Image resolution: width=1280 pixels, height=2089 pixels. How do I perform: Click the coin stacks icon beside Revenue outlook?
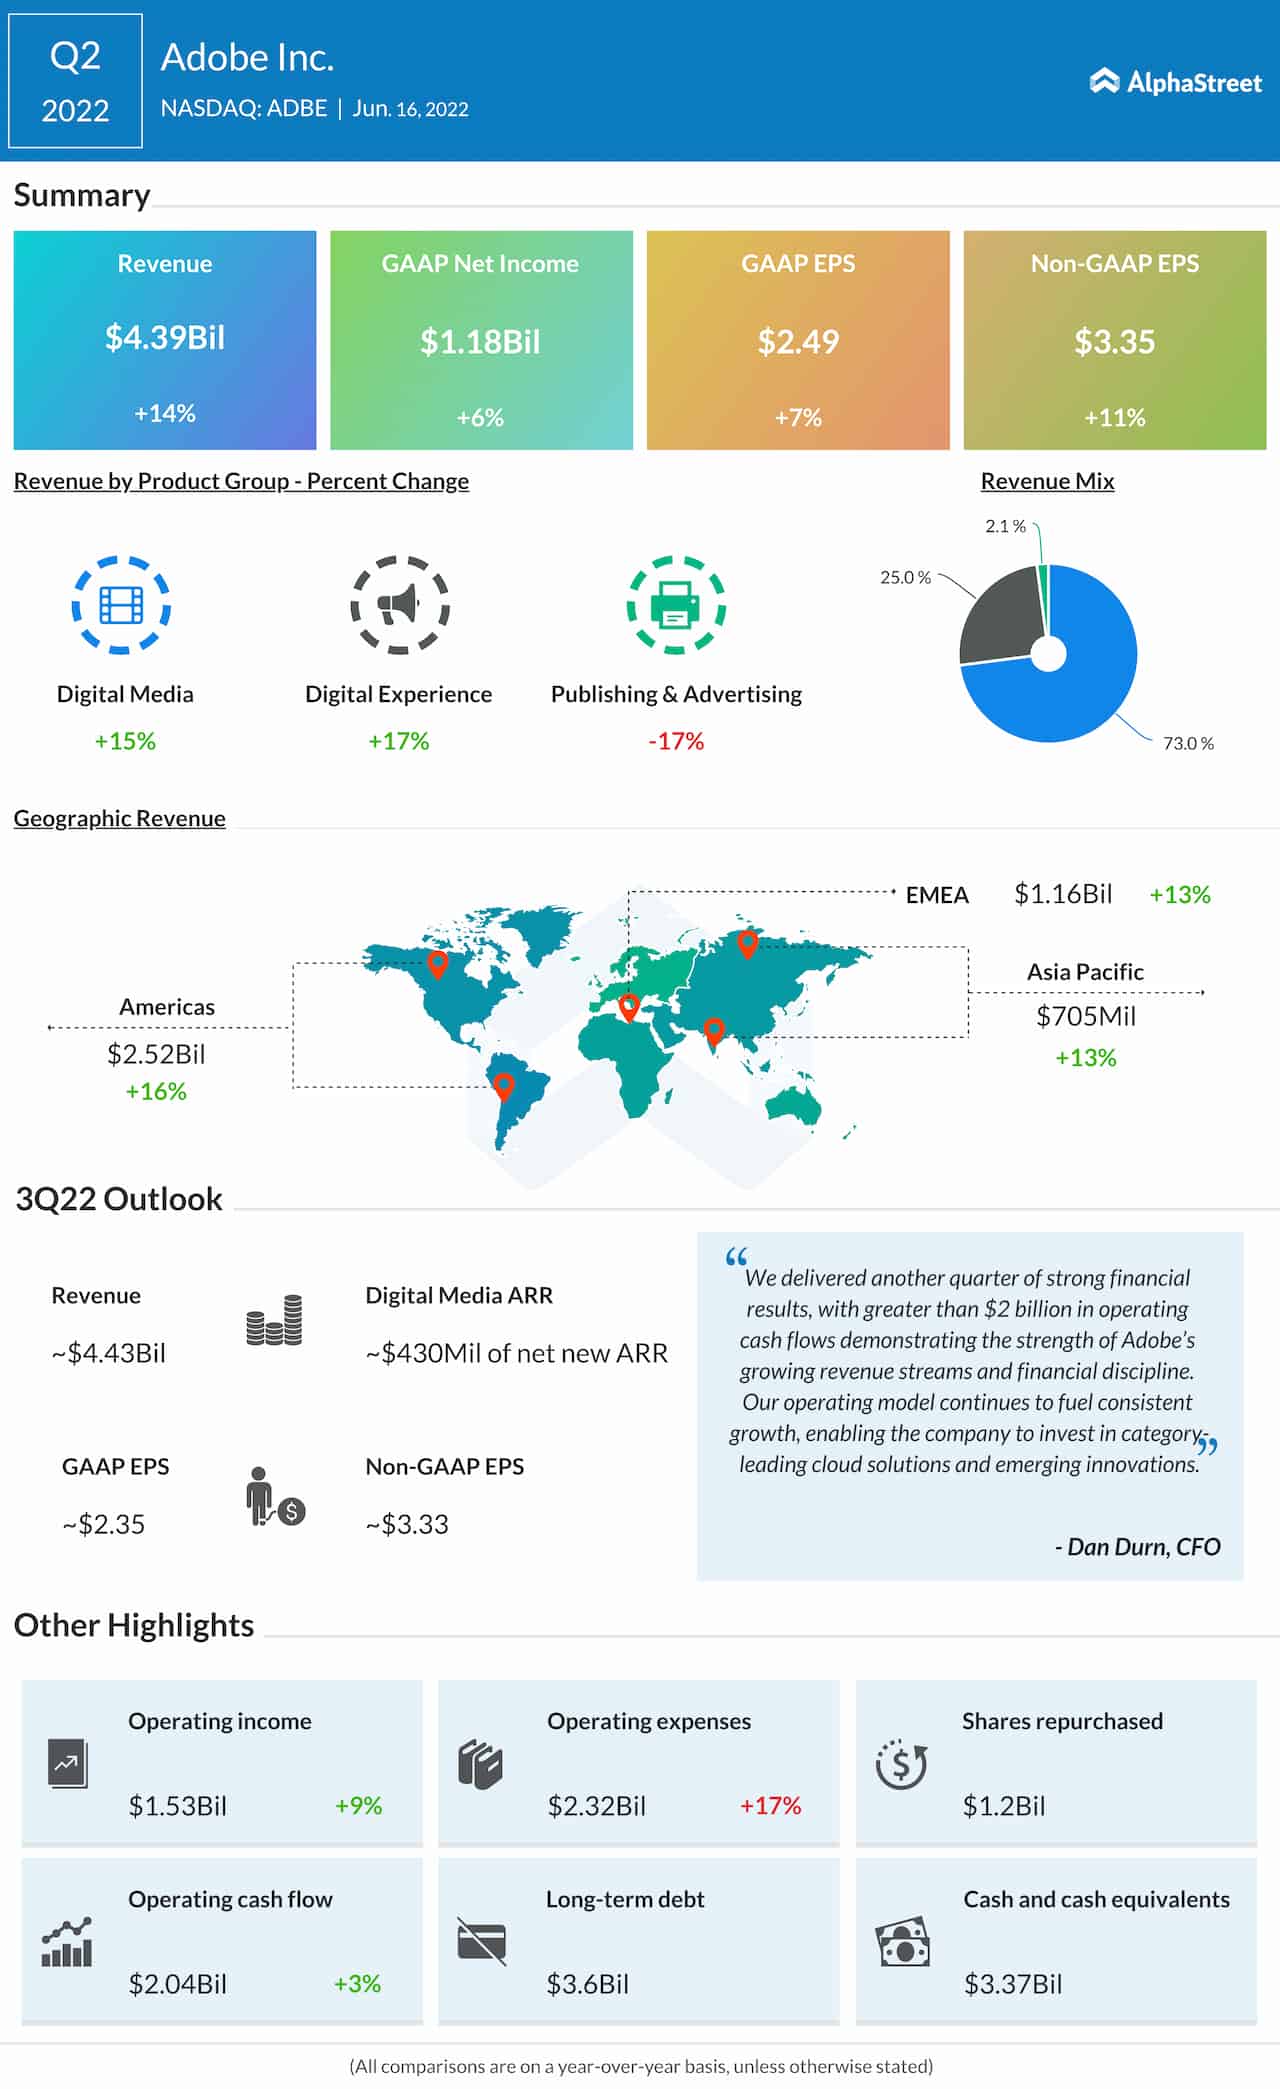[x=274, y=1320]
